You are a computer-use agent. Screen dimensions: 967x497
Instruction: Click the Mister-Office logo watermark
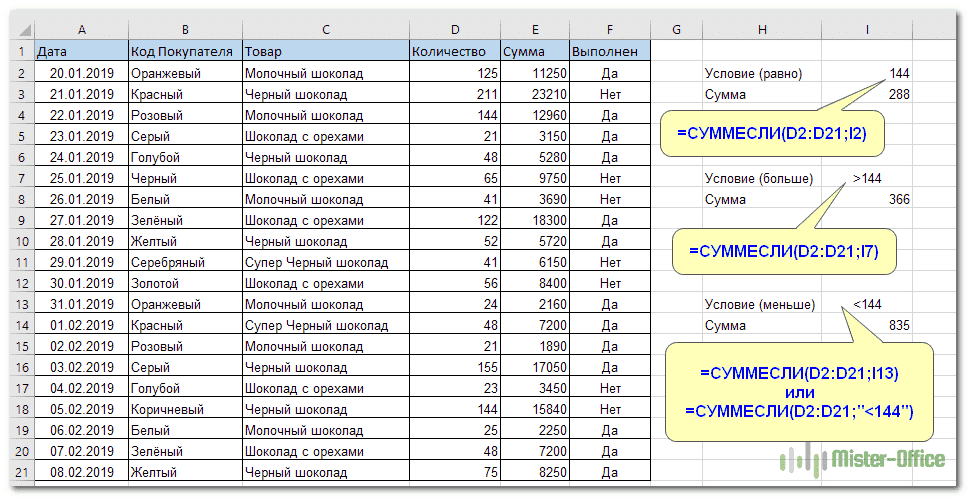(861, 460)
